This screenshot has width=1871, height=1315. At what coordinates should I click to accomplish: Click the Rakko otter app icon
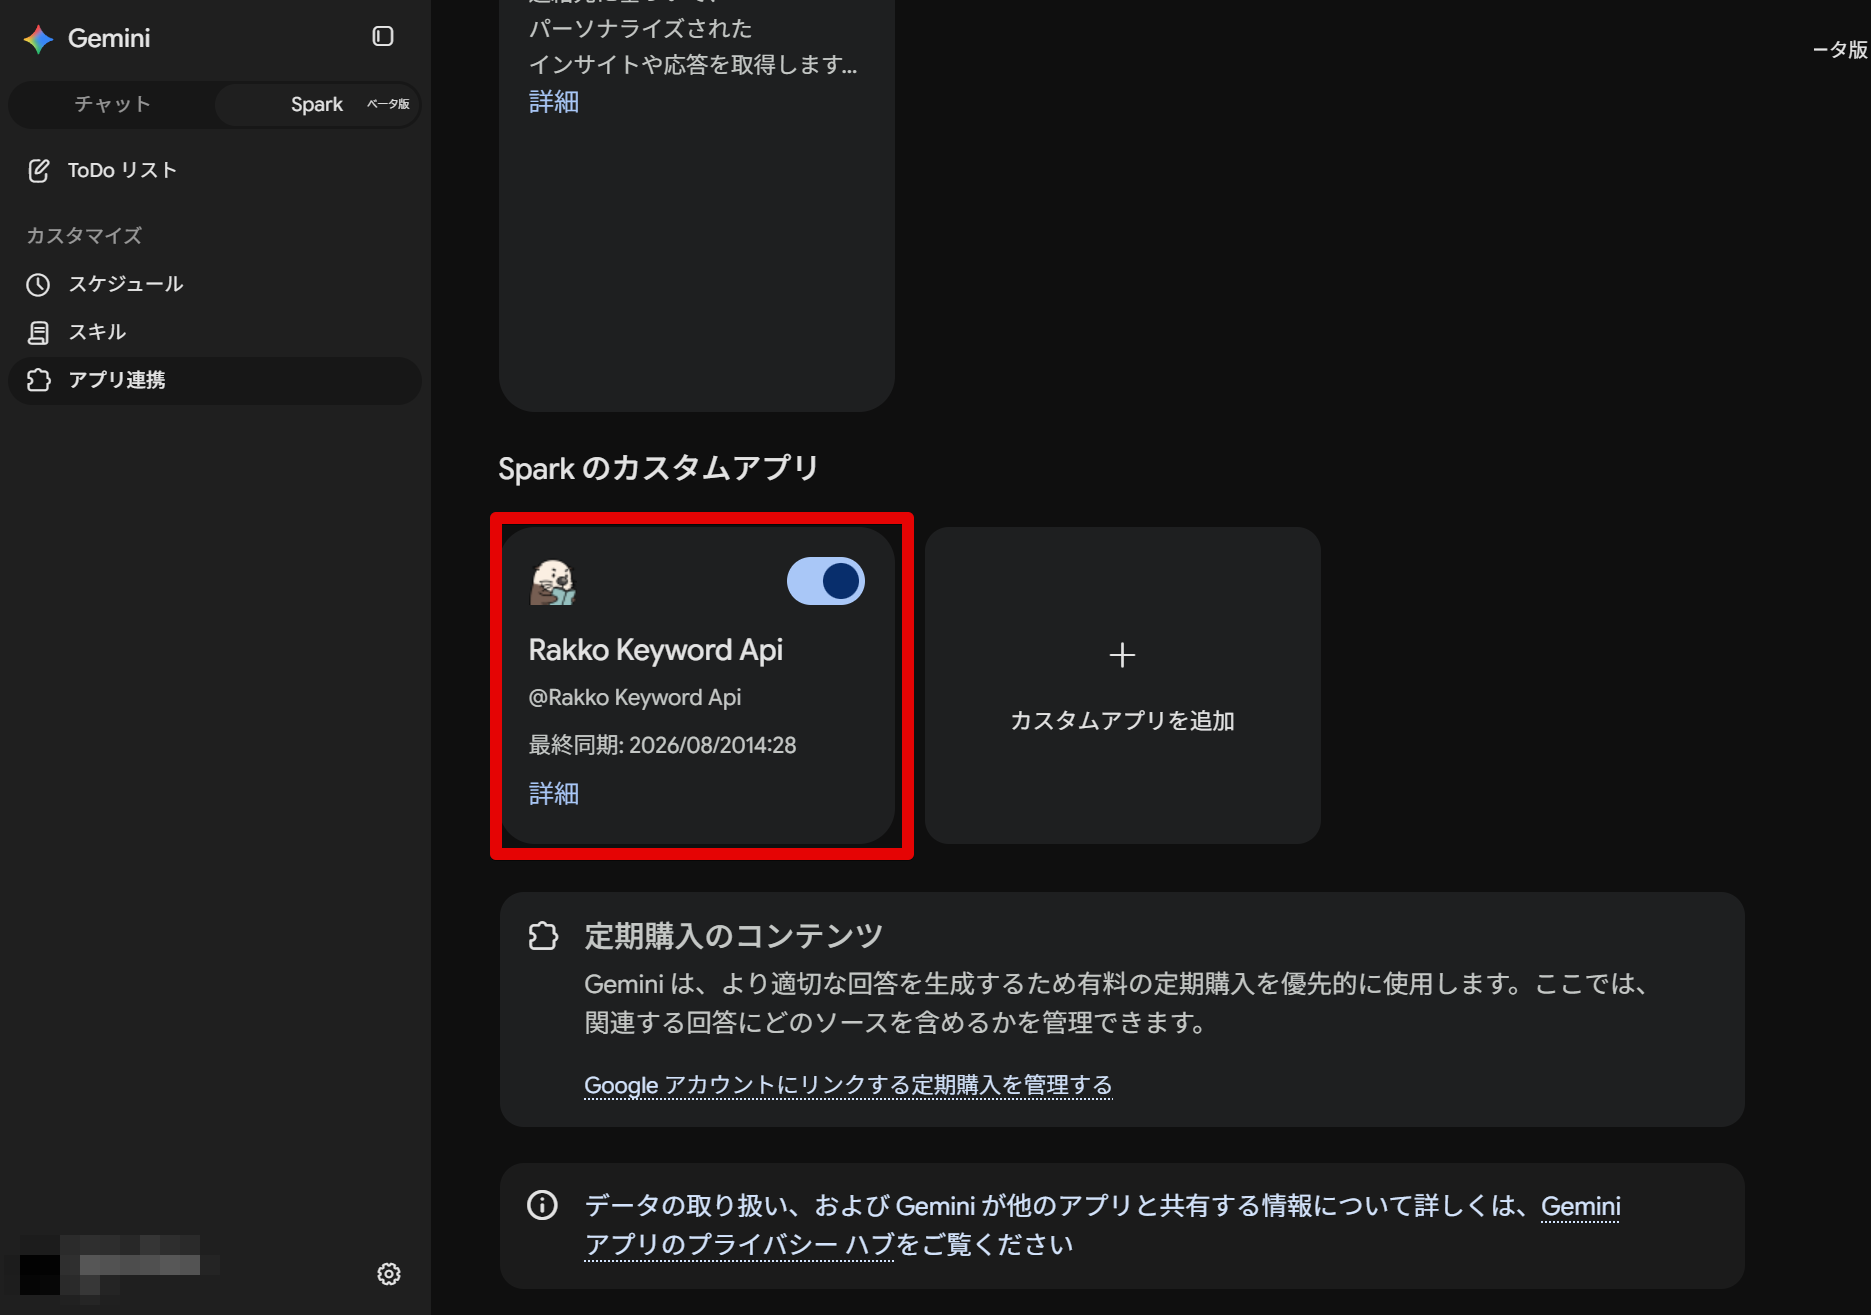coord(553,582)
